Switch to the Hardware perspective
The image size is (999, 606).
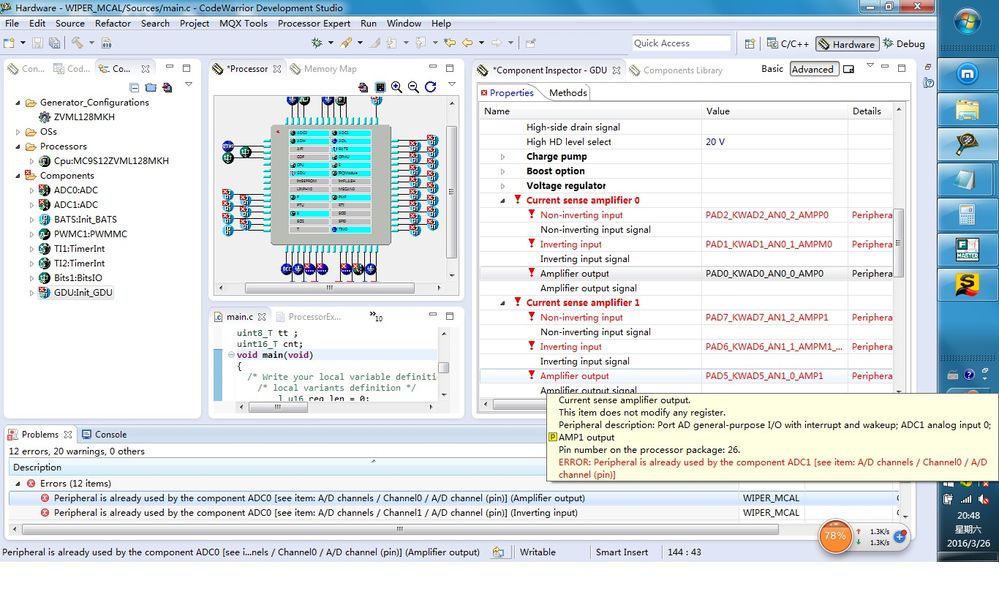tap(847, 43)
